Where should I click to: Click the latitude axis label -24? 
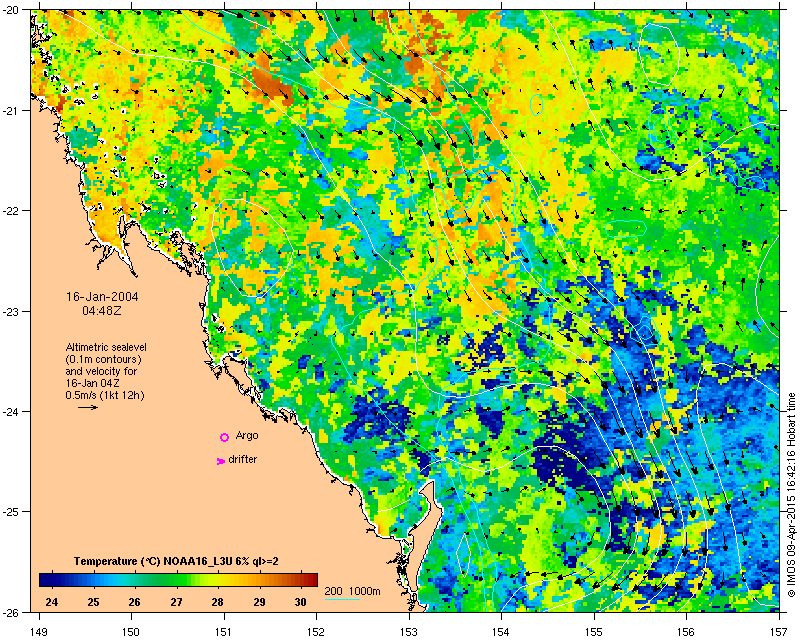[x=11, y=411]
